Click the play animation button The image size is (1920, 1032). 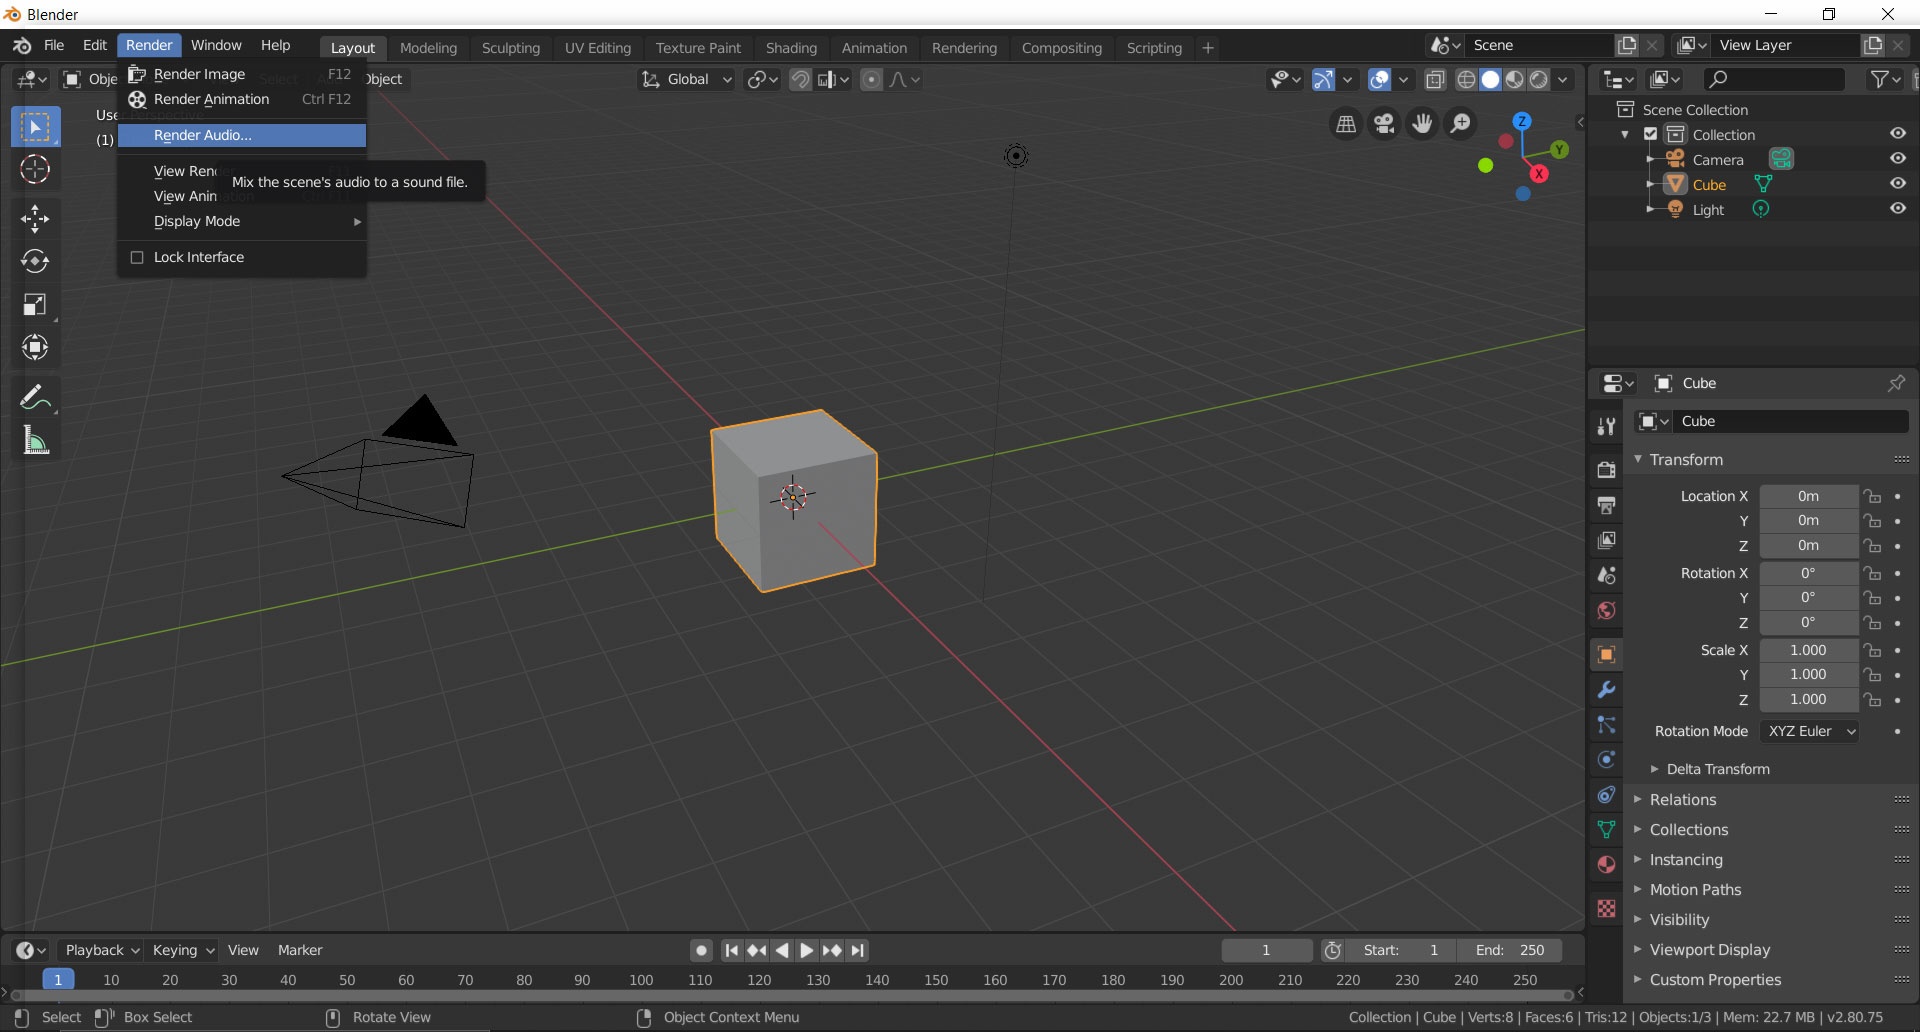(806, 950)
